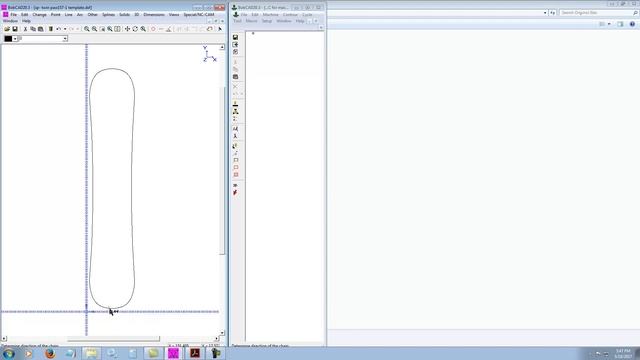The height and width of the screenshot is (360, 640).
Task: Open Firefox from the taskbar
Action: coord(50,353)
